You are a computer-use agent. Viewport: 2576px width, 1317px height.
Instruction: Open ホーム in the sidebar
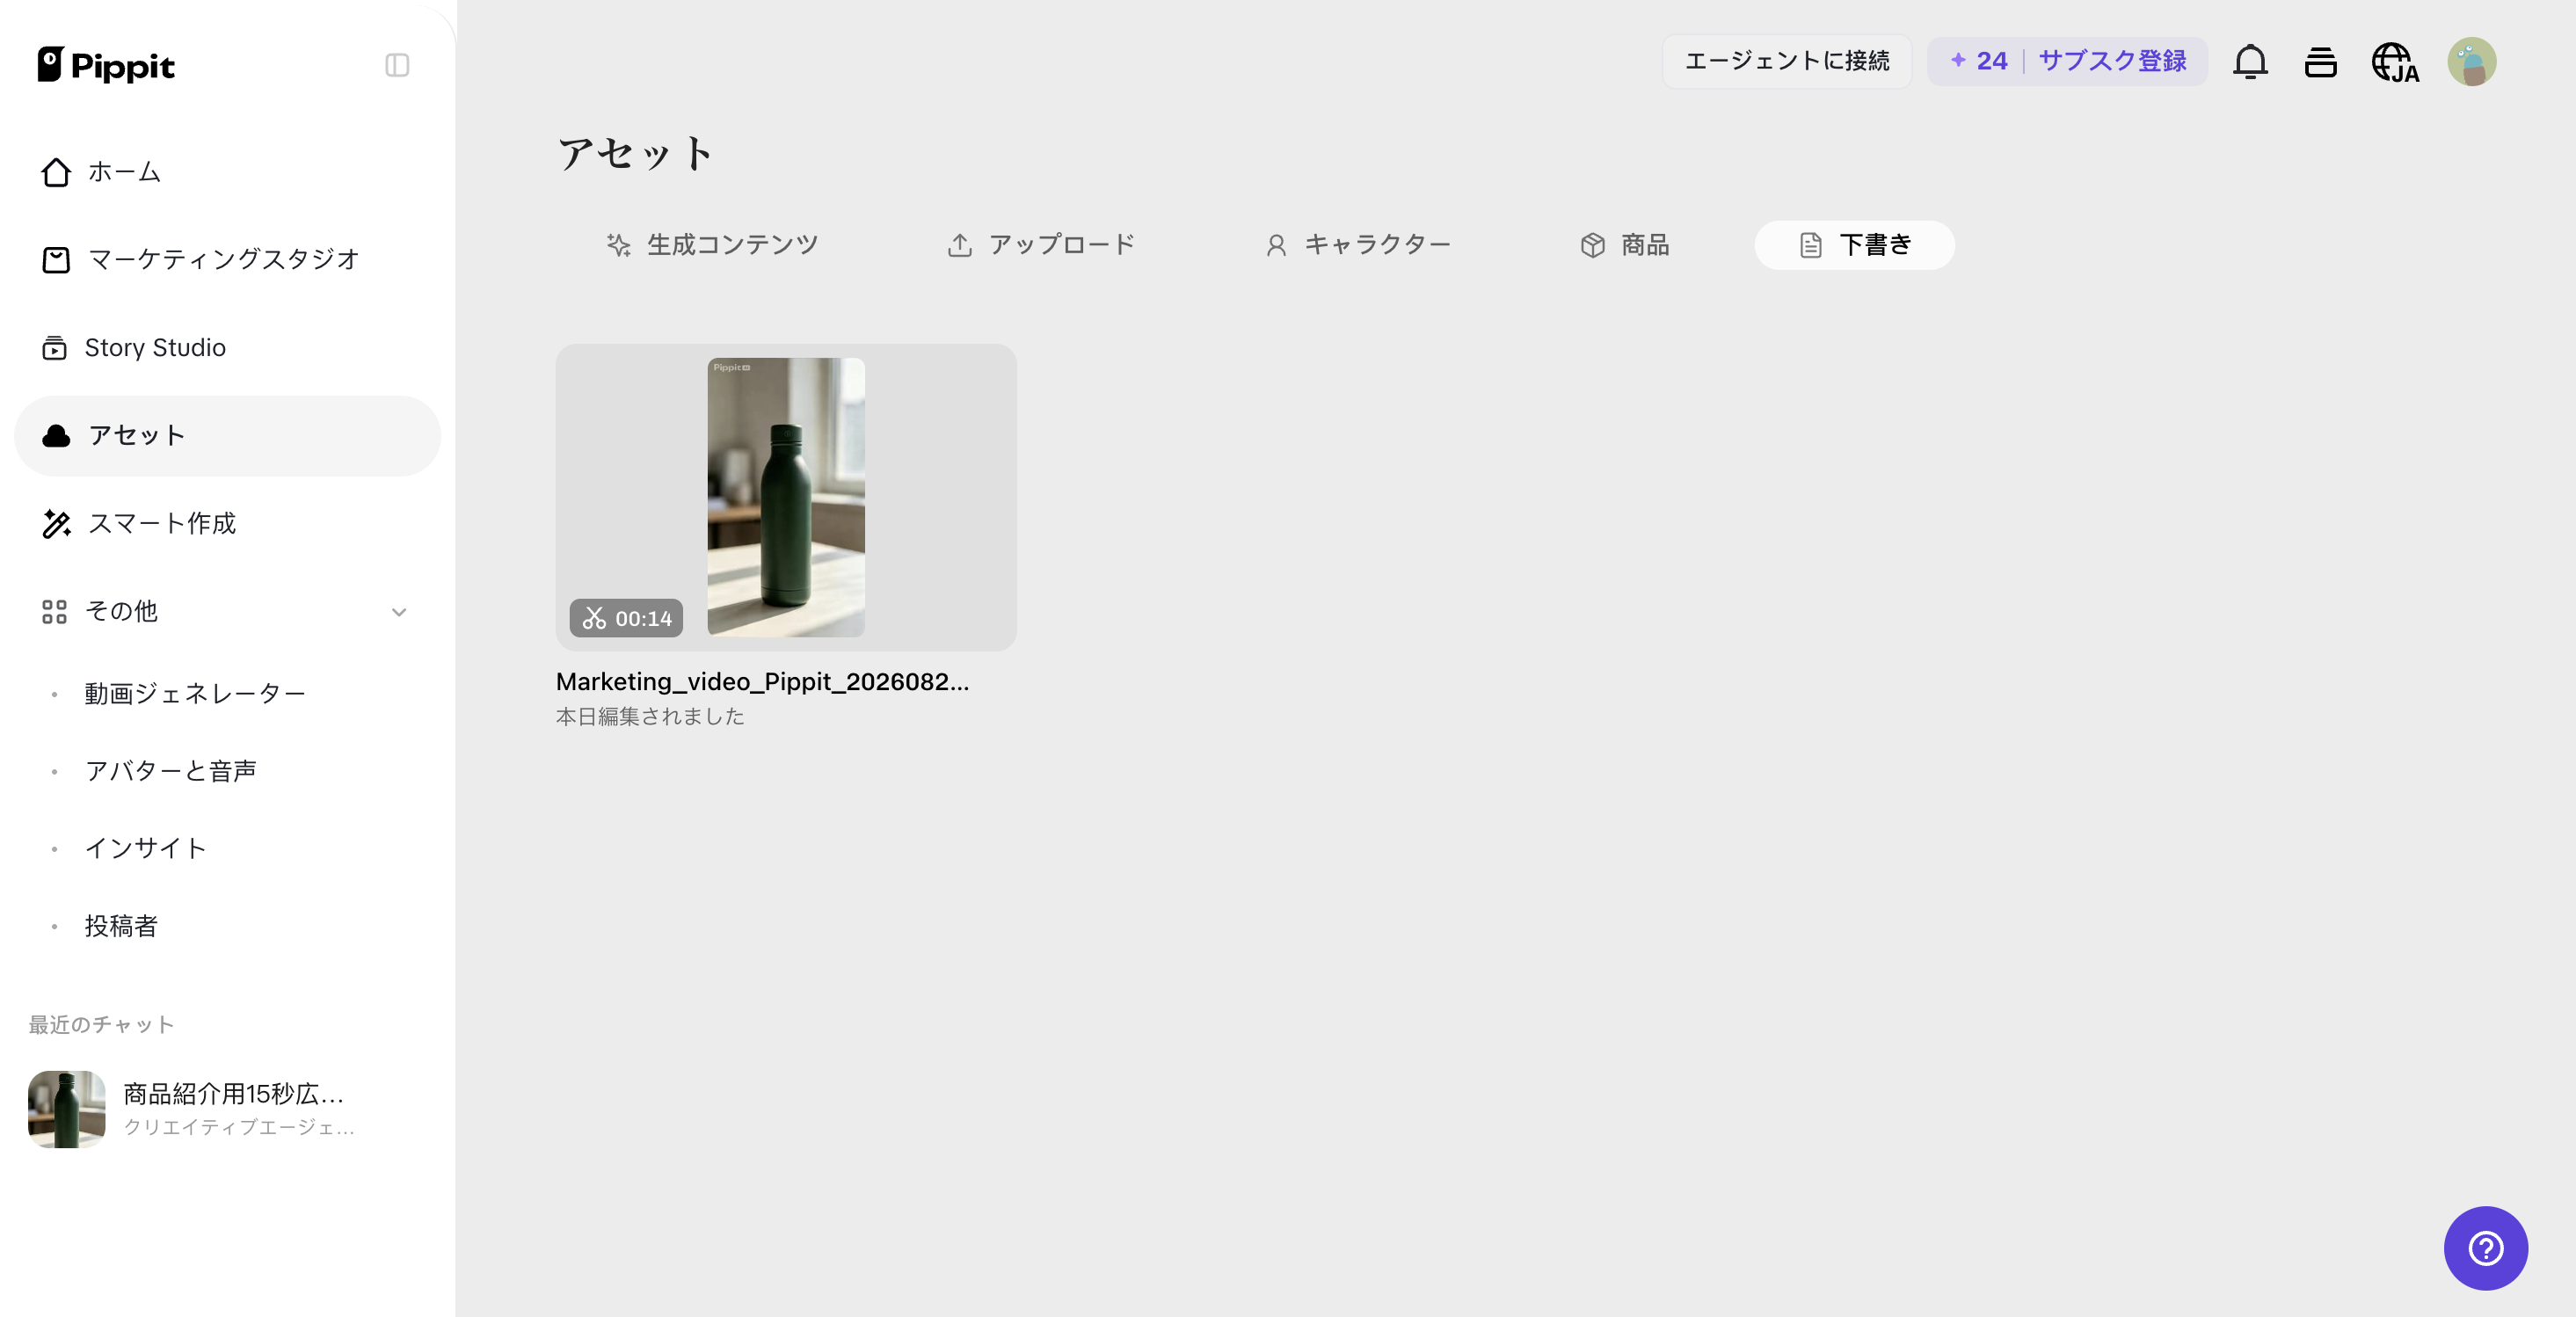tap(227, 172)
